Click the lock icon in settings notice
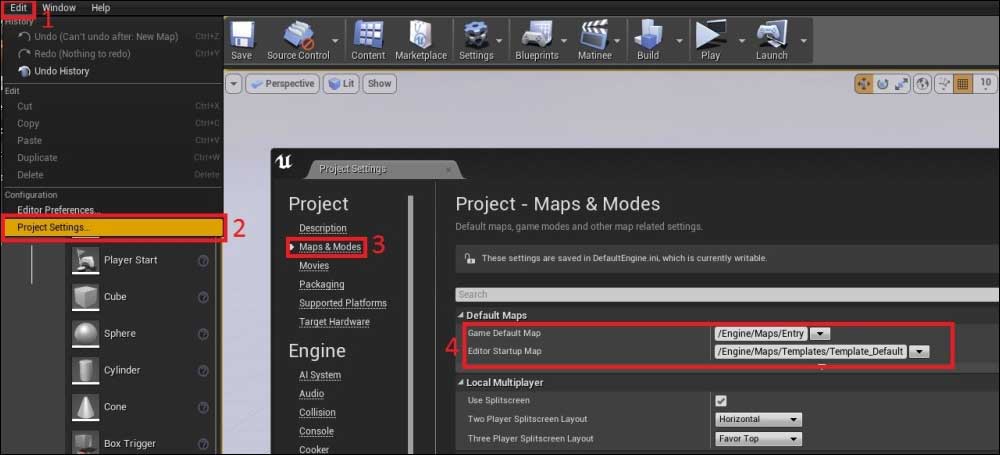 click(x=469, y=258)
